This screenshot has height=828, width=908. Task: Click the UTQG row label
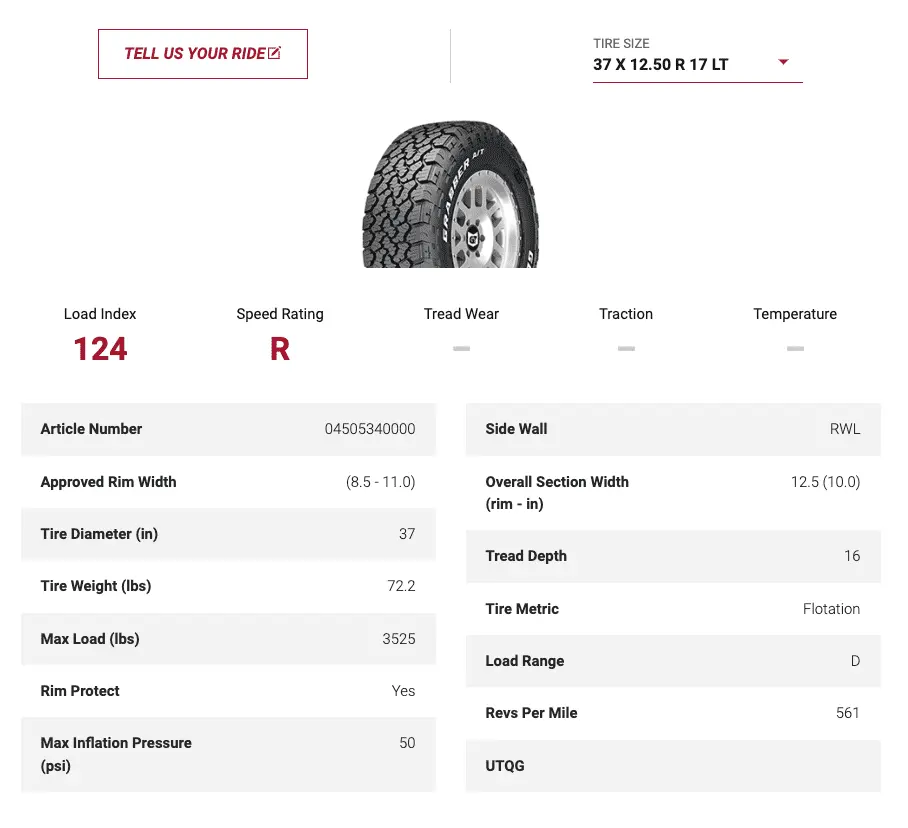click(x=505, y=766)
